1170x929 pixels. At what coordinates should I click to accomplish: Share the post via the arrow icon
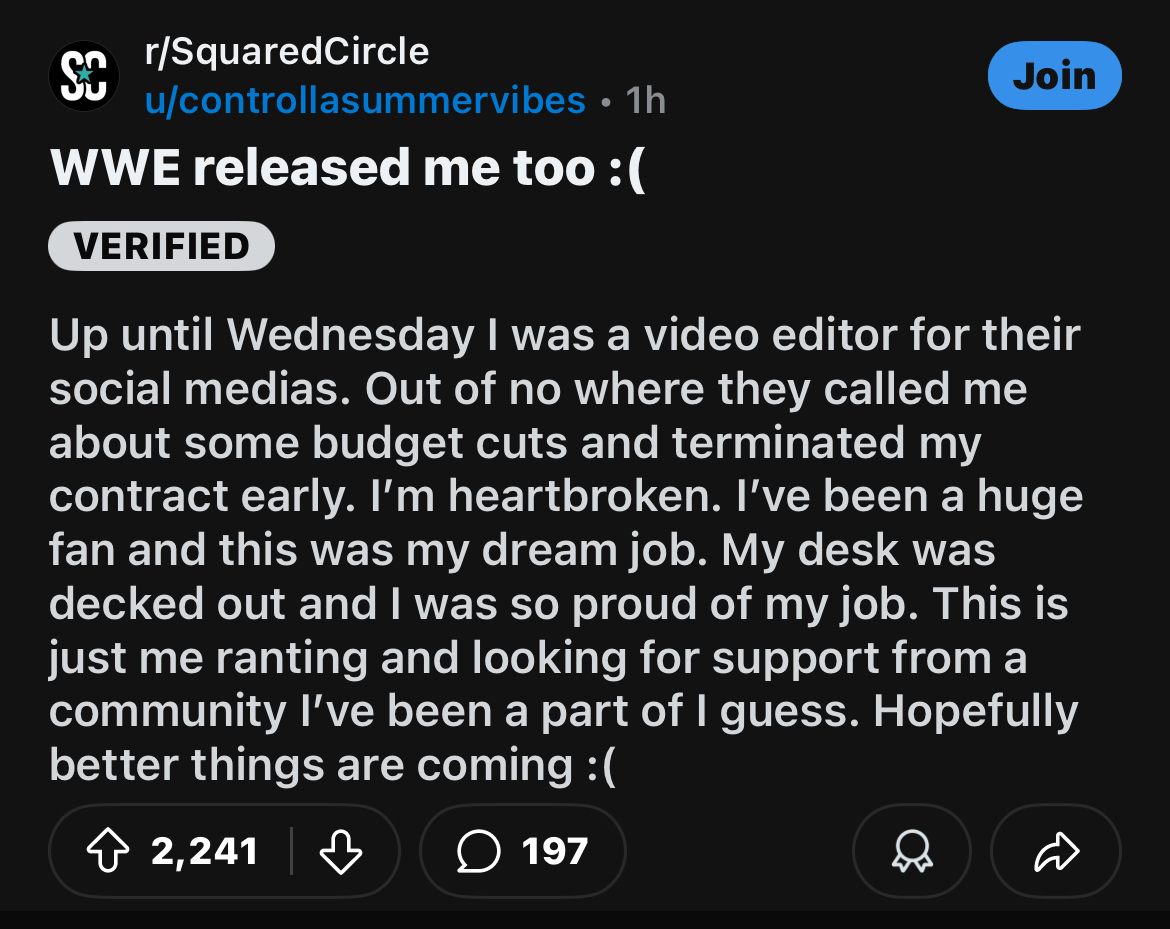tap(1055, 851)
